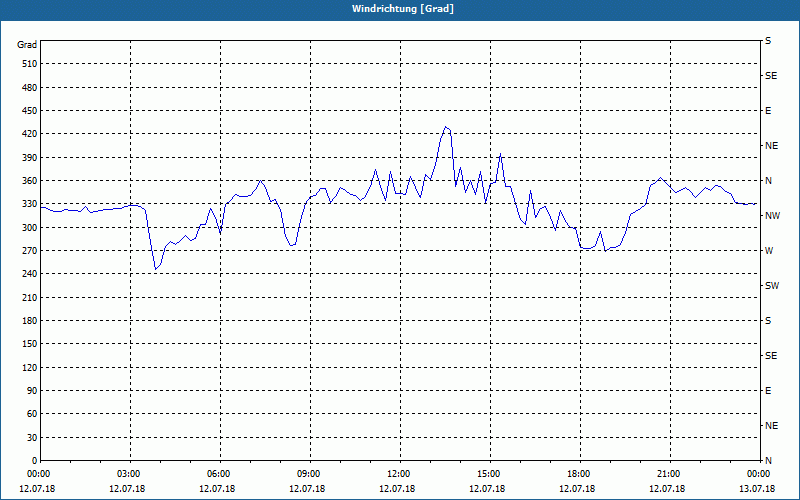
Task: Click the NW compass label
Action: coord(773,216)
